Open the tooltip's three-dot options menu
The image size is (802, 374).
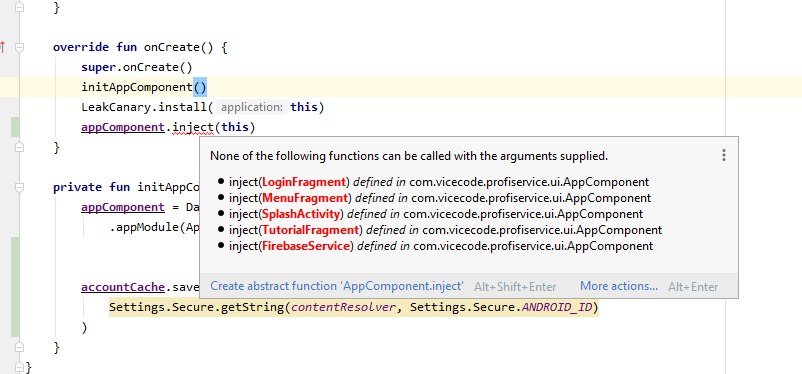723,156
